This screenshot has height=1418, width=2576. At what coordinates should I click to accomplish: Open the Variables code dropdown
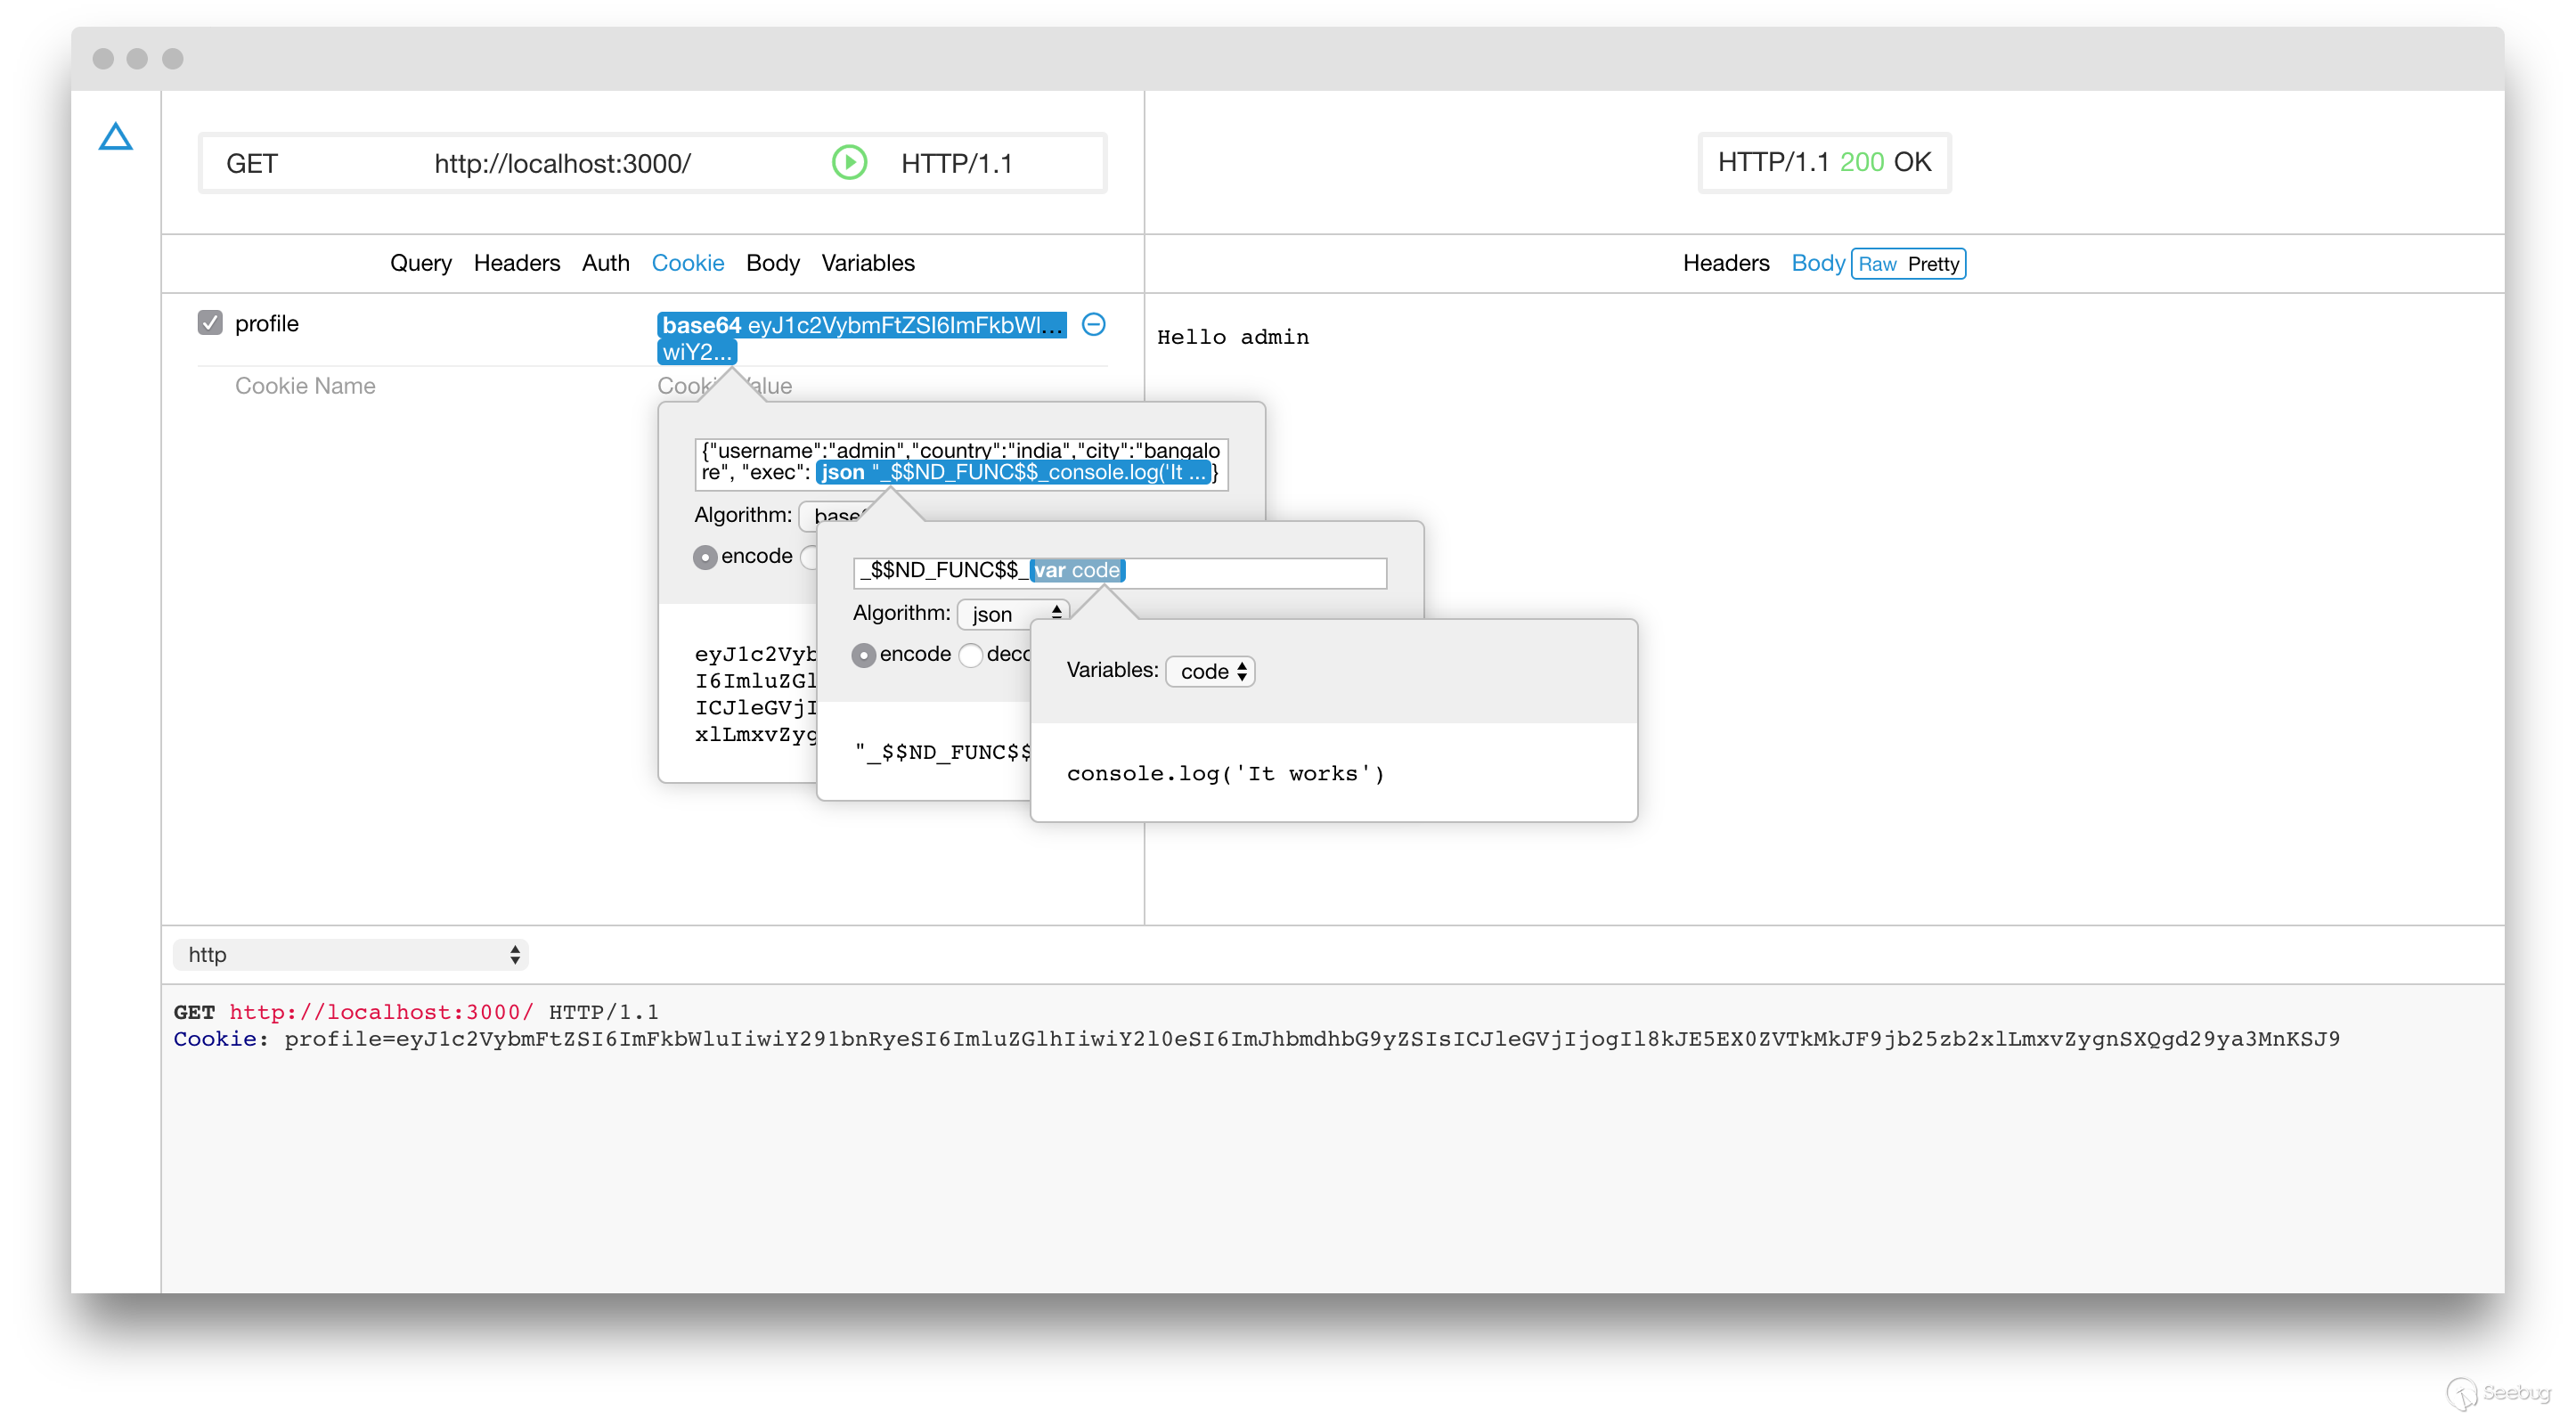click(x=1210, y=672)
